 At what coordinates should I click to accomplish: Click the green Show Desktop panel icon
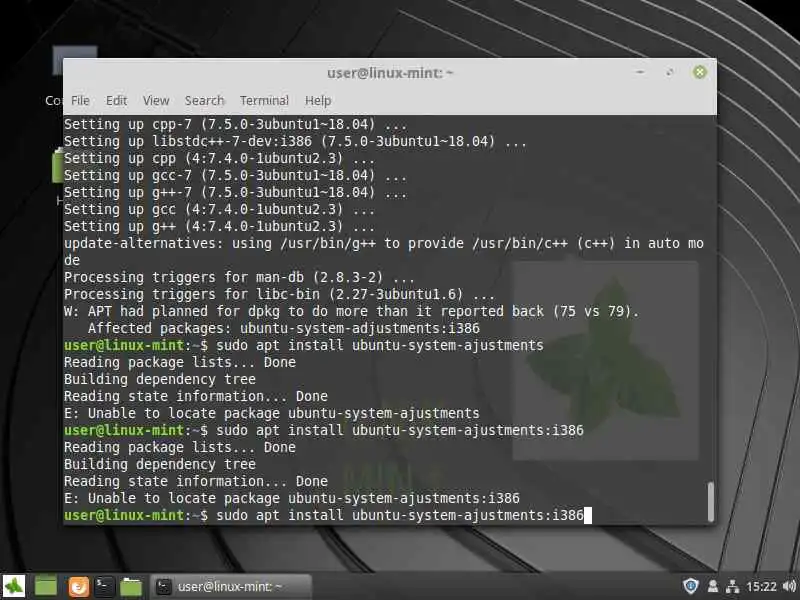coord(45,586)
